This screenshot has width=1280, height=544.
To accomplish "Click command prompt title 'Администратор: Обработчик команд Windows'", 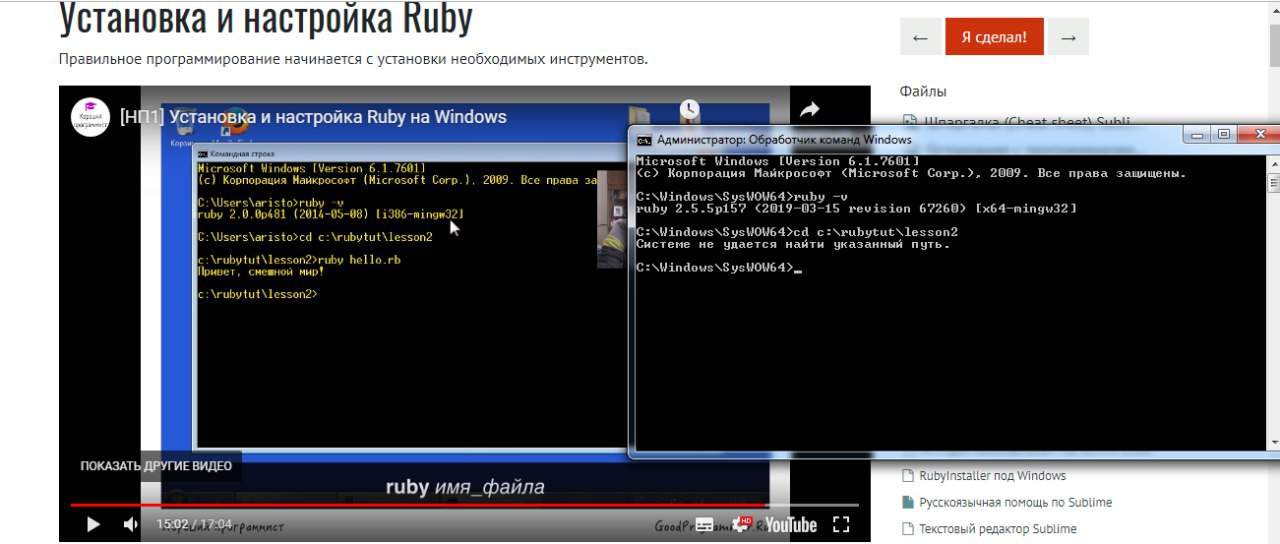I will tap(784, 140).
